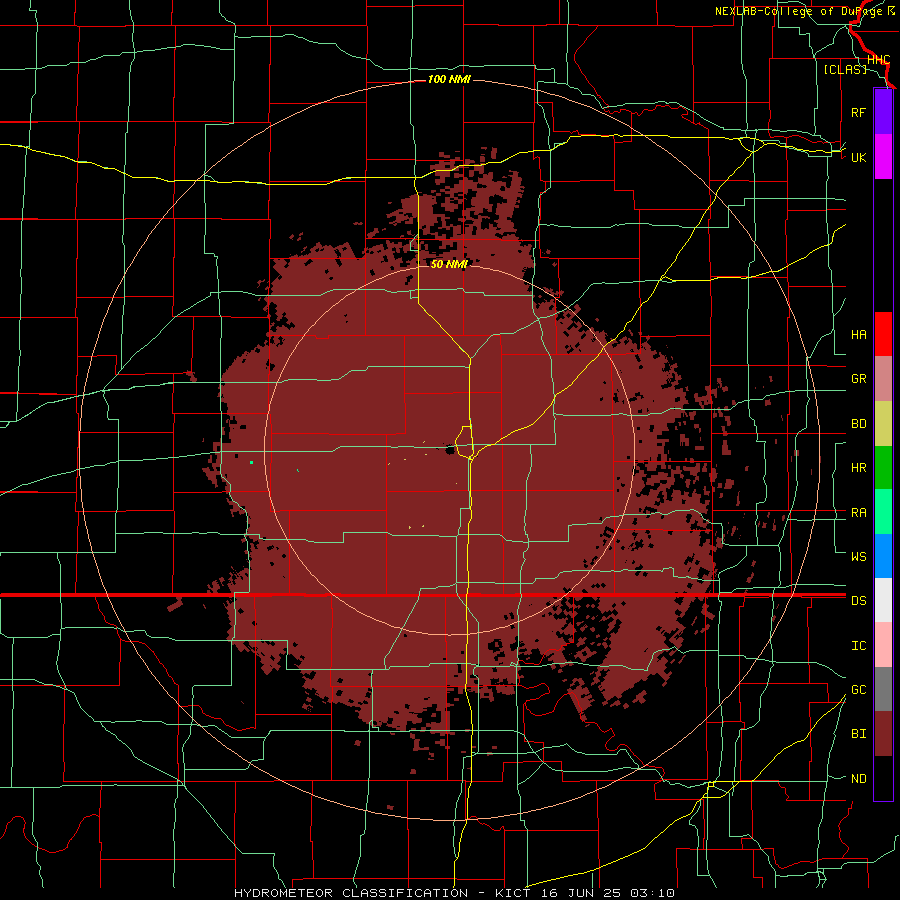Click the white DS legend swatch

883,600
